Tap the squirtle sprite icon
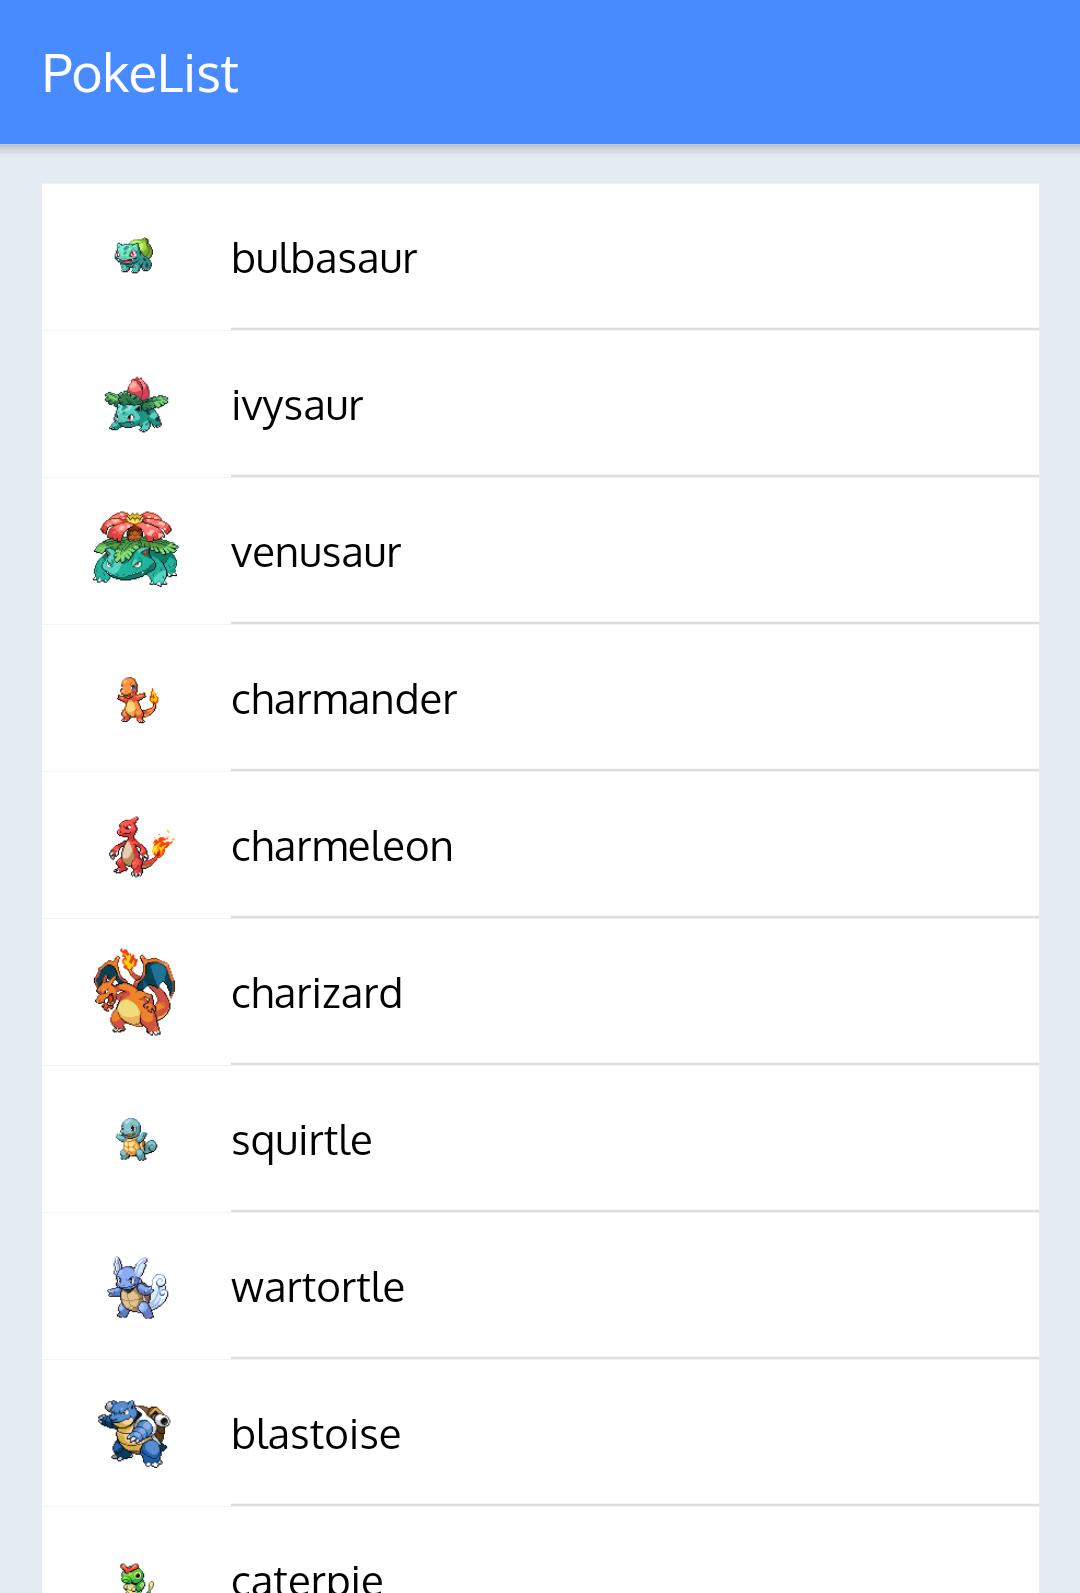 (x=137, y=1139)
